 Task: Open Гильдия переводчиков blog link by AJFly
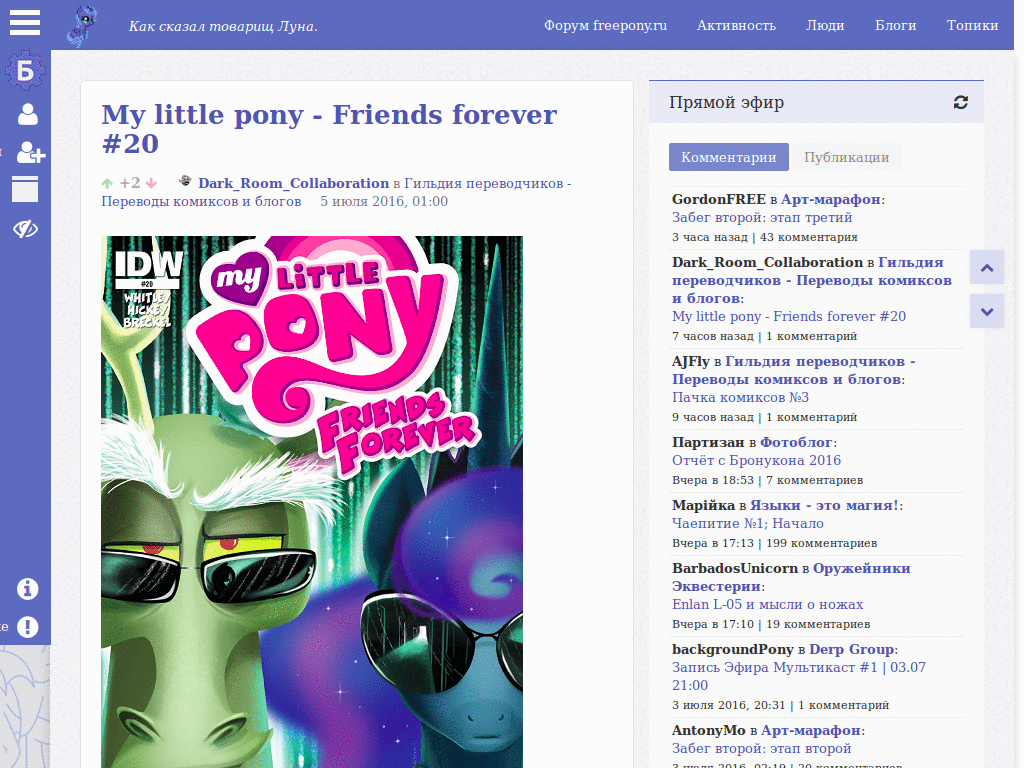(x=793, y=371)
